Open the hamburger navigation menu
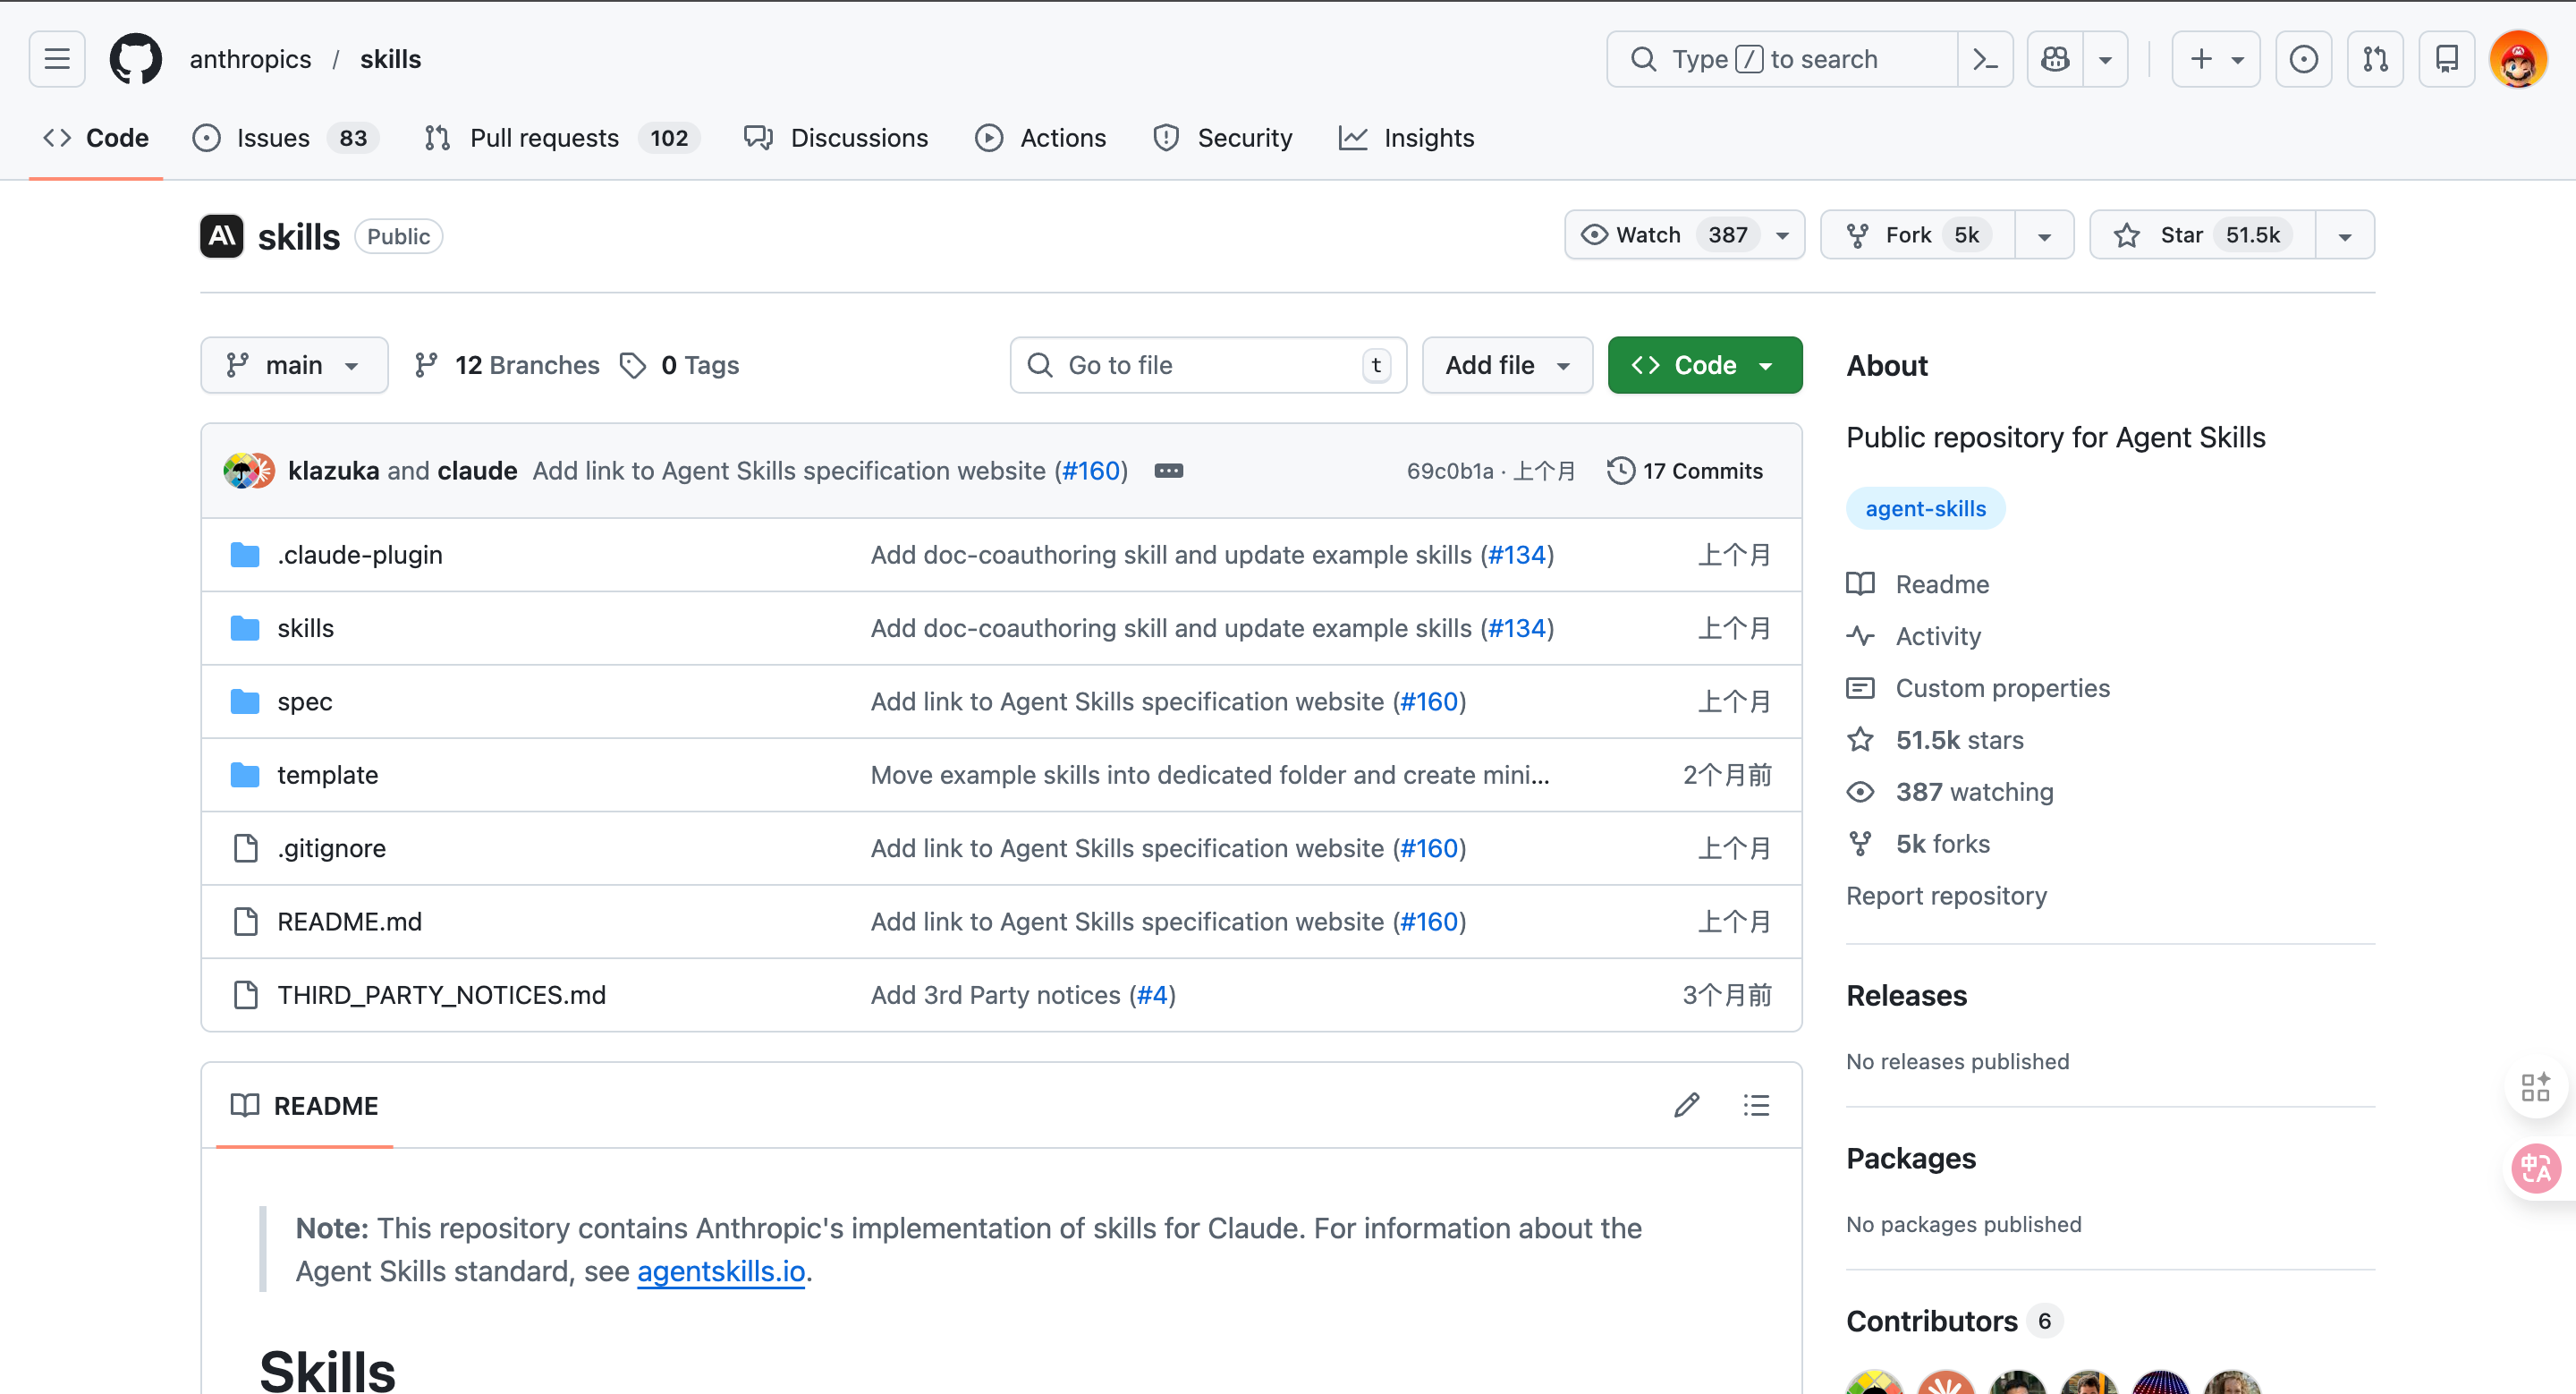2576x1394 pixels. [57, 59]
